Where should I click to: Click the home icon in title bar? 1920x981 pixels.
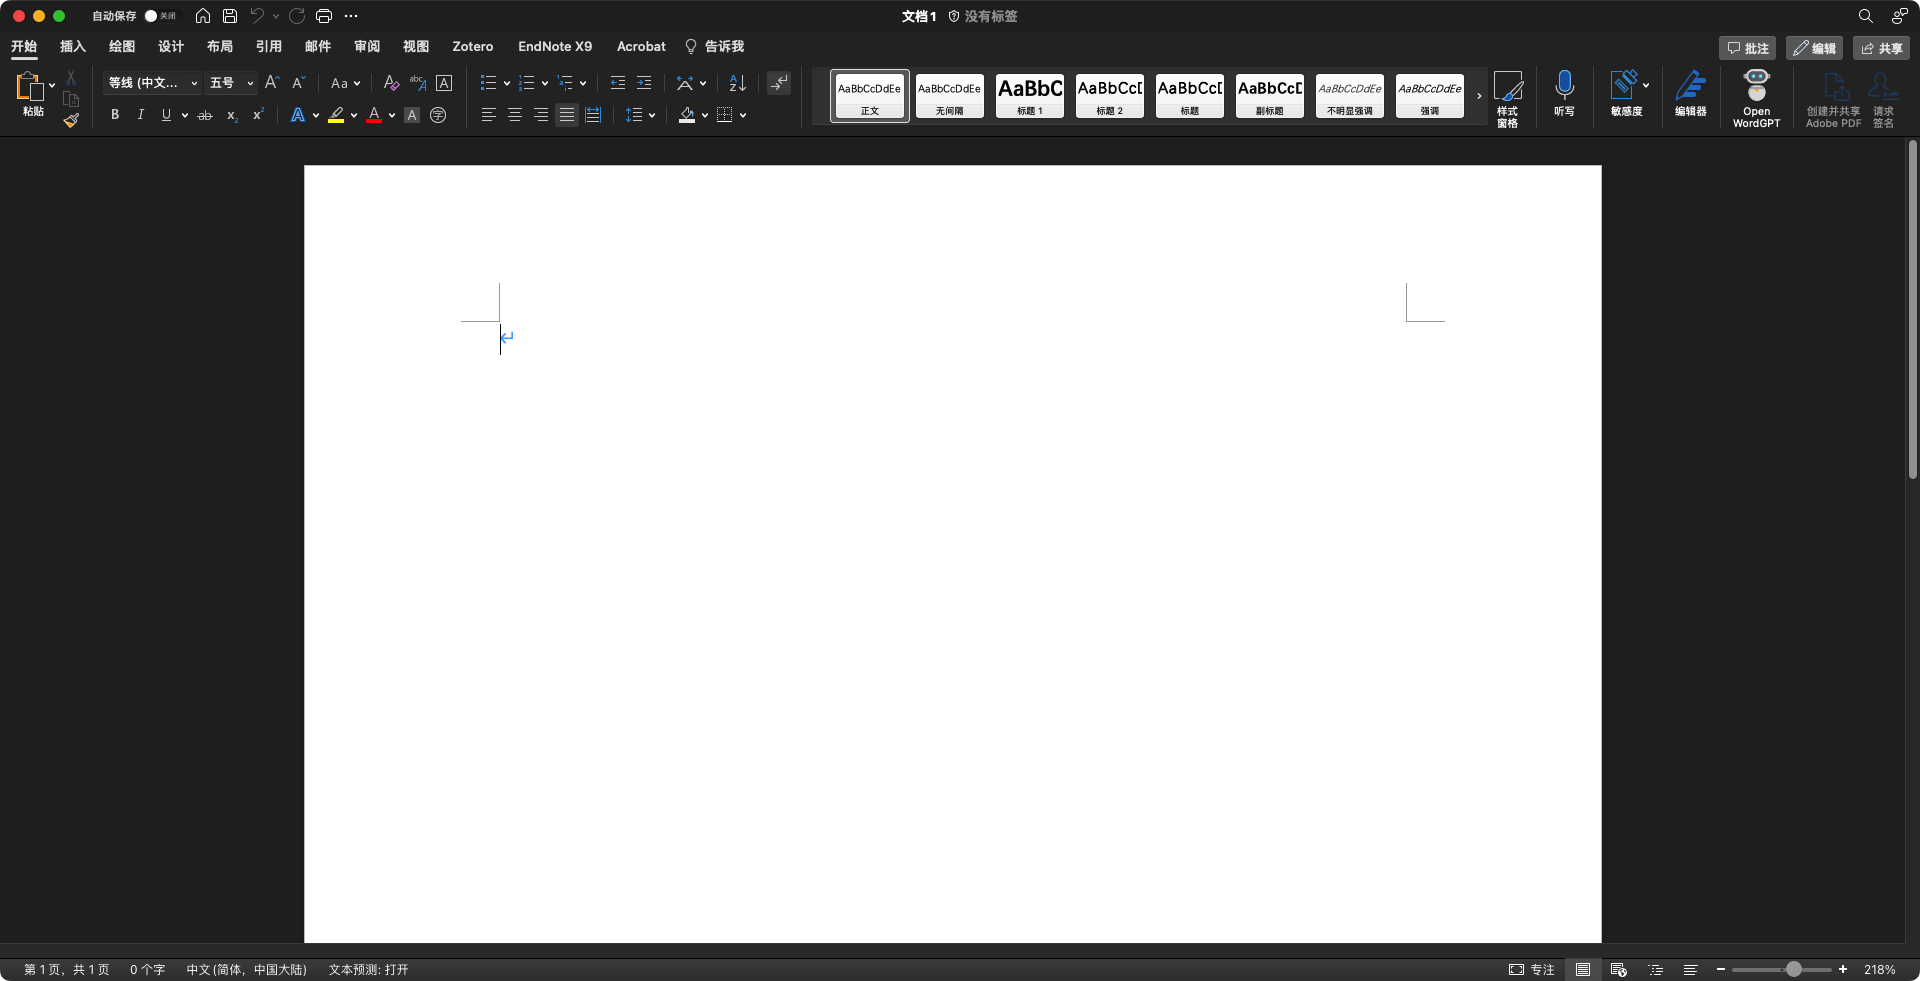coord(203,16)
